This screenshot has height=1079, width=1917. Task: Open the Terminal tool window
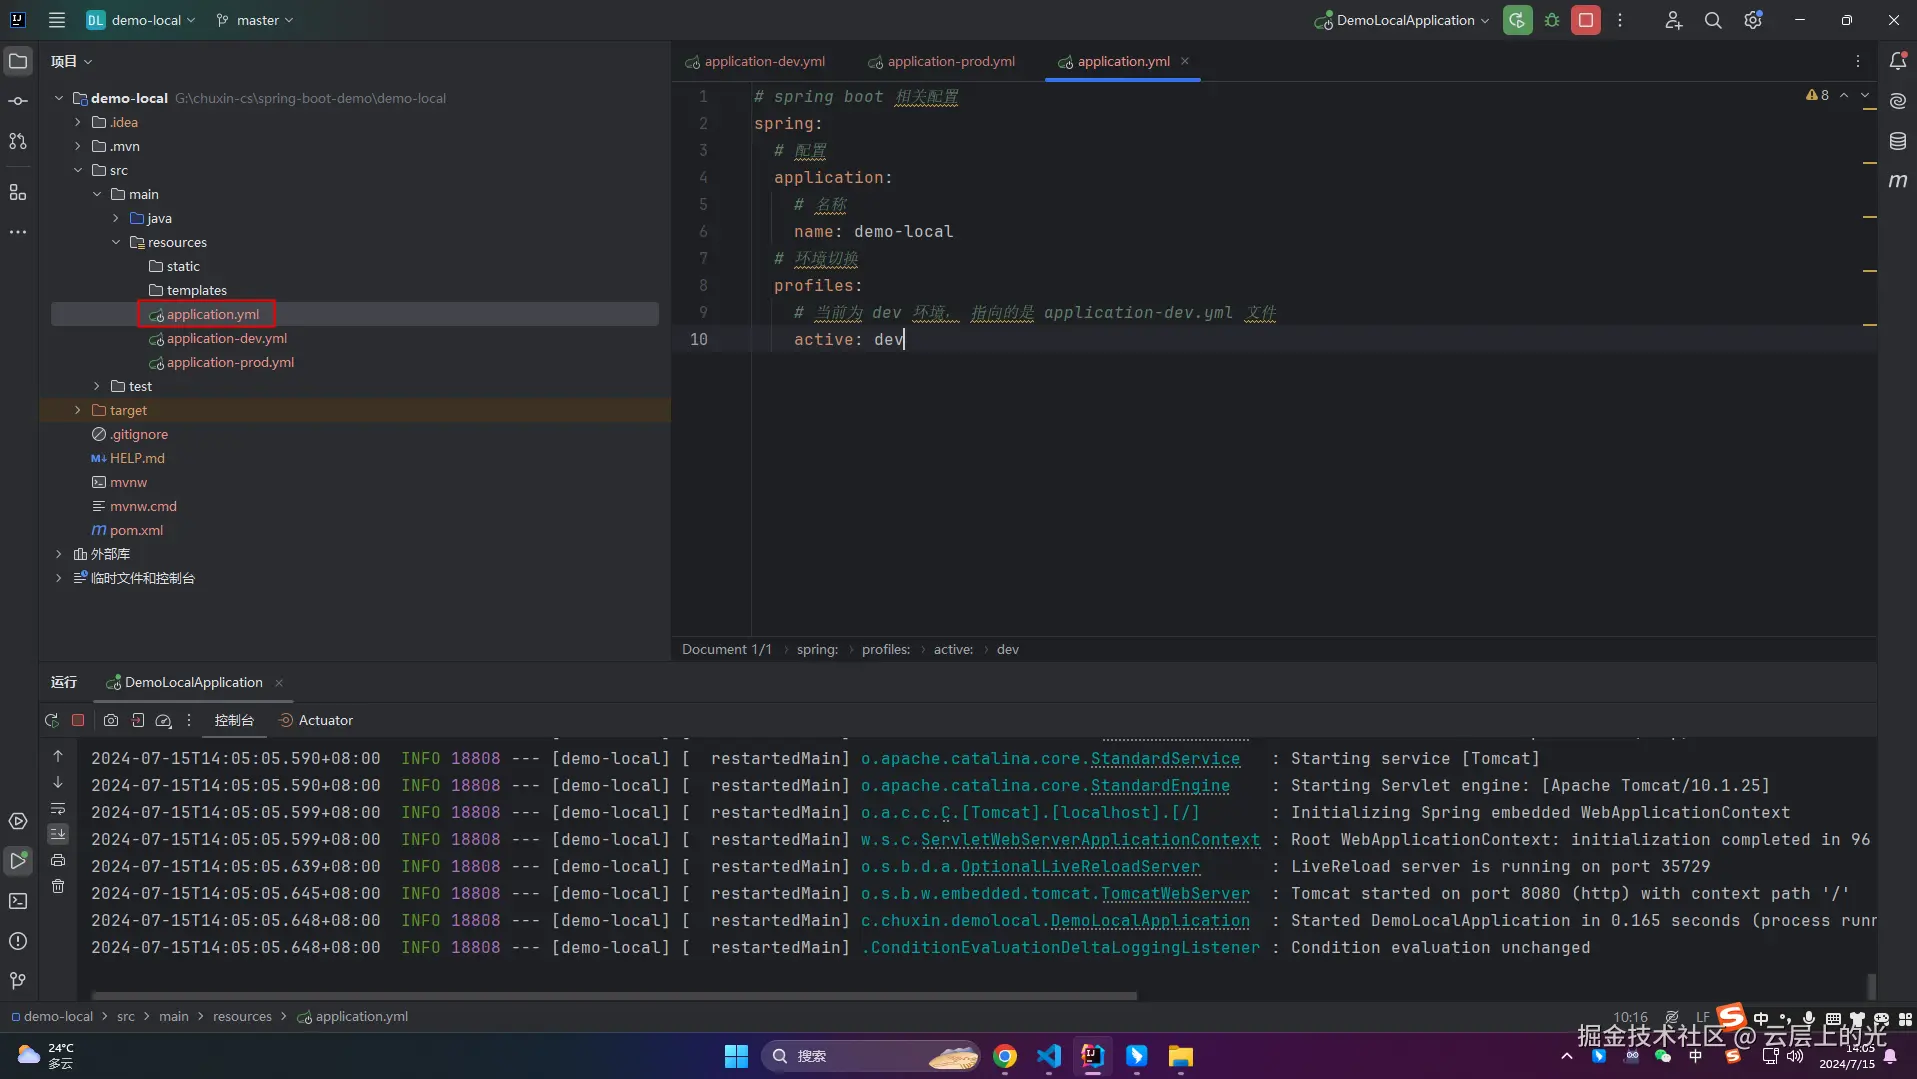18,901
